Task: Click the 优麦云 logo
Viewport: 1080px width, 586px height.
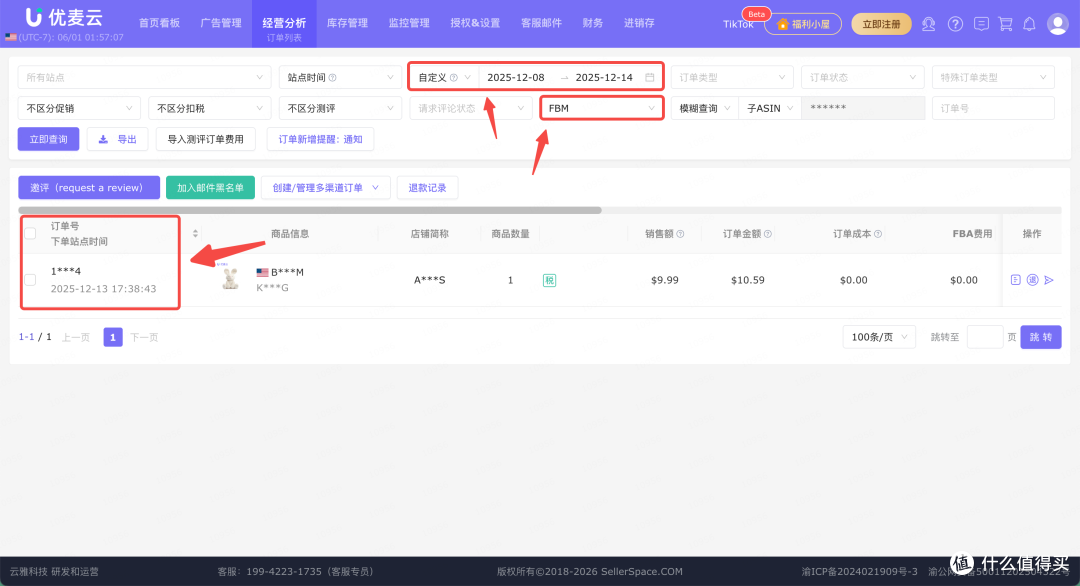Action: coord(64,17)
